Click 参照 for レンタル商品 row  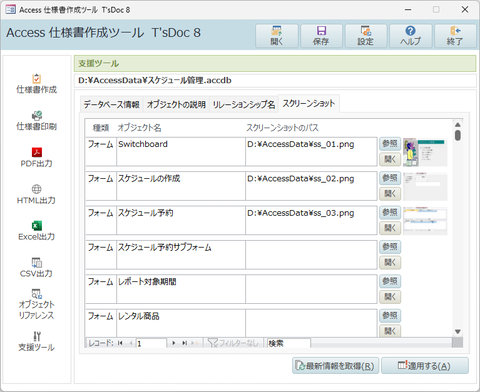(390, 316)
